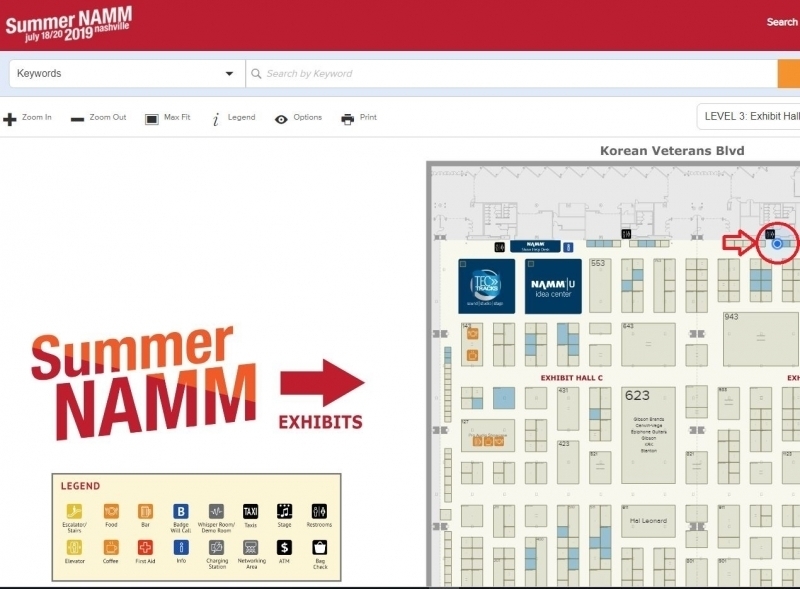Click the Food icon in the legend
Viewport: 800px width, 589px height.
(111, 511)
